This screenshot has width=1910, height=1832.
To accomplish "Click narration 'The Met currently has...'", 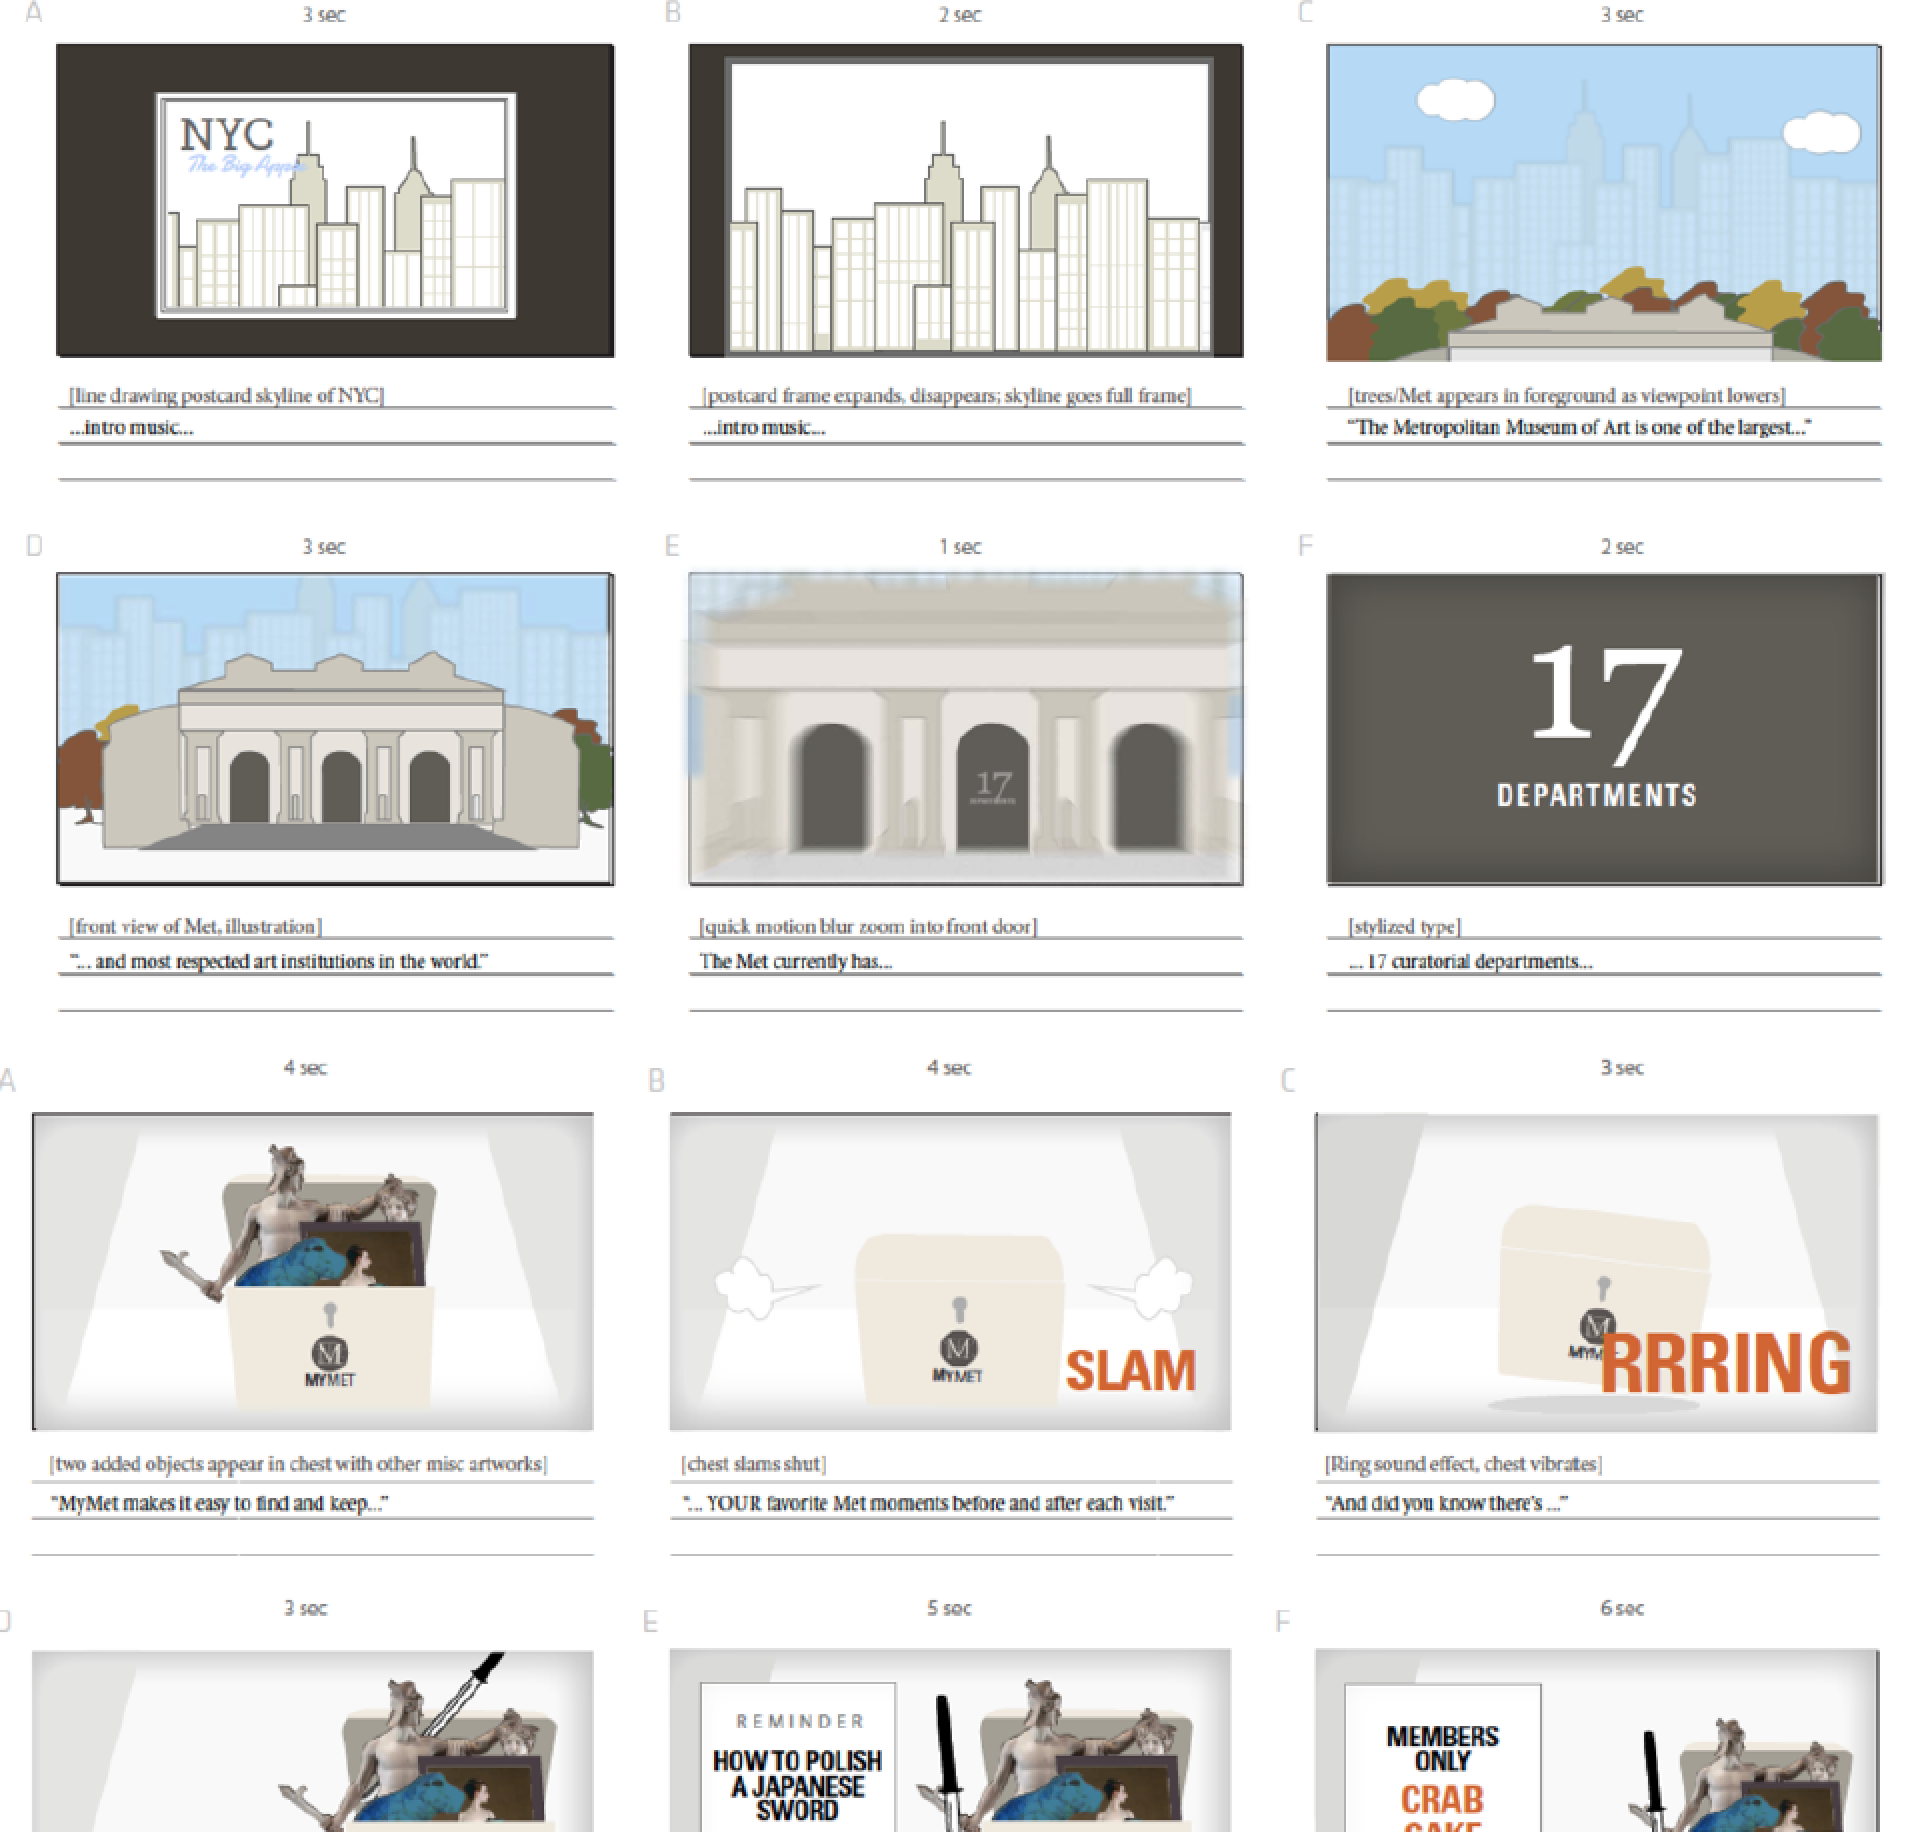I will [795, 962].
